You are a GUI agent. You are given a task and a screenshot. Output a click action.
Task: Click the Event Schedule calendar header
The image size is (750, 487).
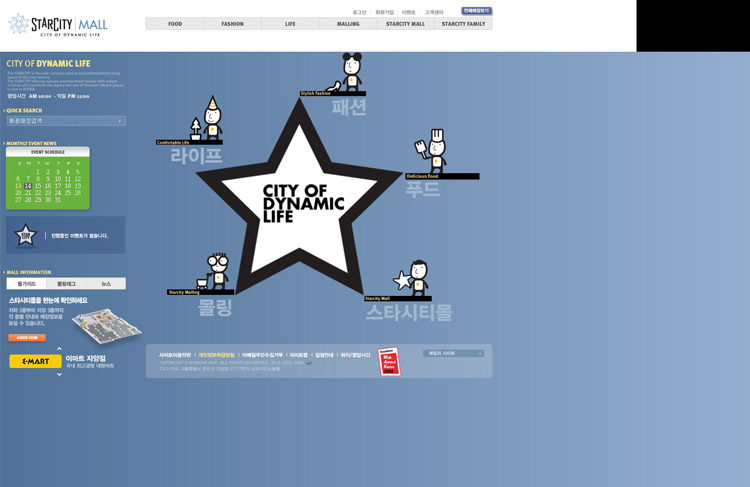pyautogui.click(x=48, y=152)
